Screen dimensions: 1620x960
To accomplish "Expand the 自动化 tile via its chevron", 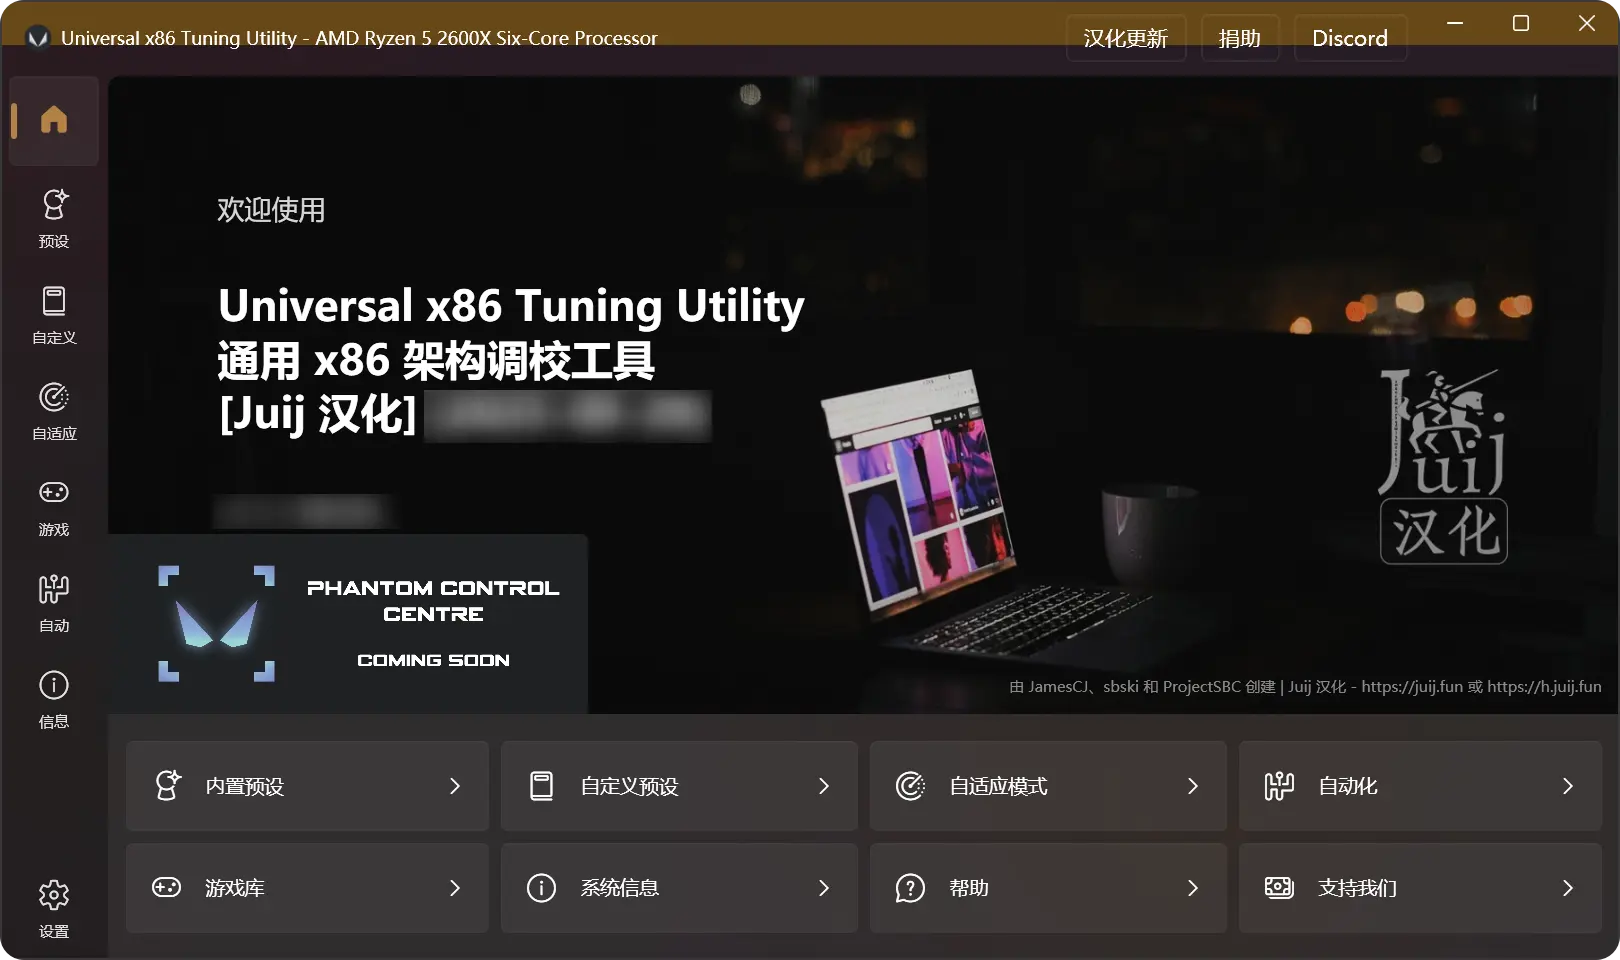I will coord(1566,786).
